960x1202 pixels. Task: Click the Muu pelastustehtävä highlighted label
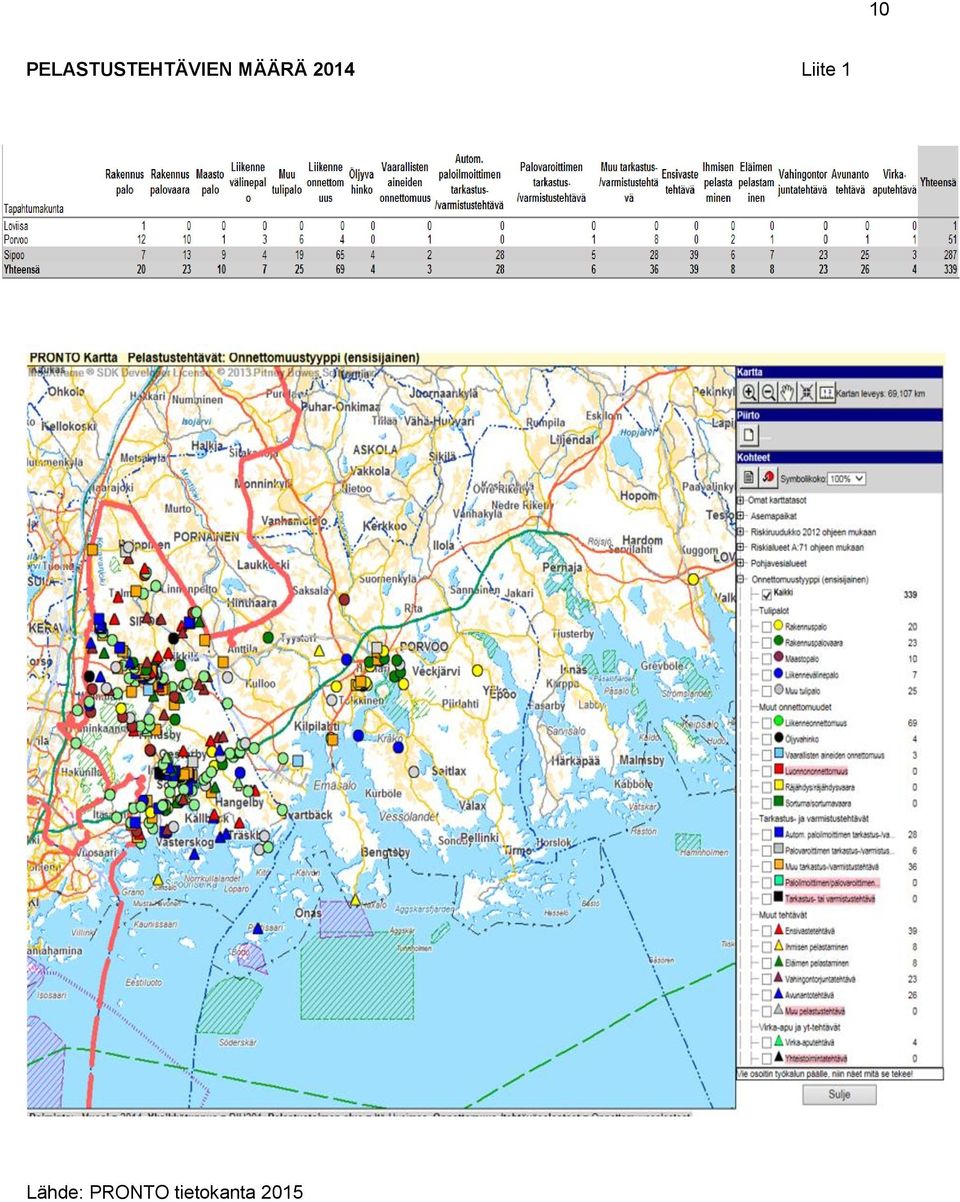tap(816, 1010)
